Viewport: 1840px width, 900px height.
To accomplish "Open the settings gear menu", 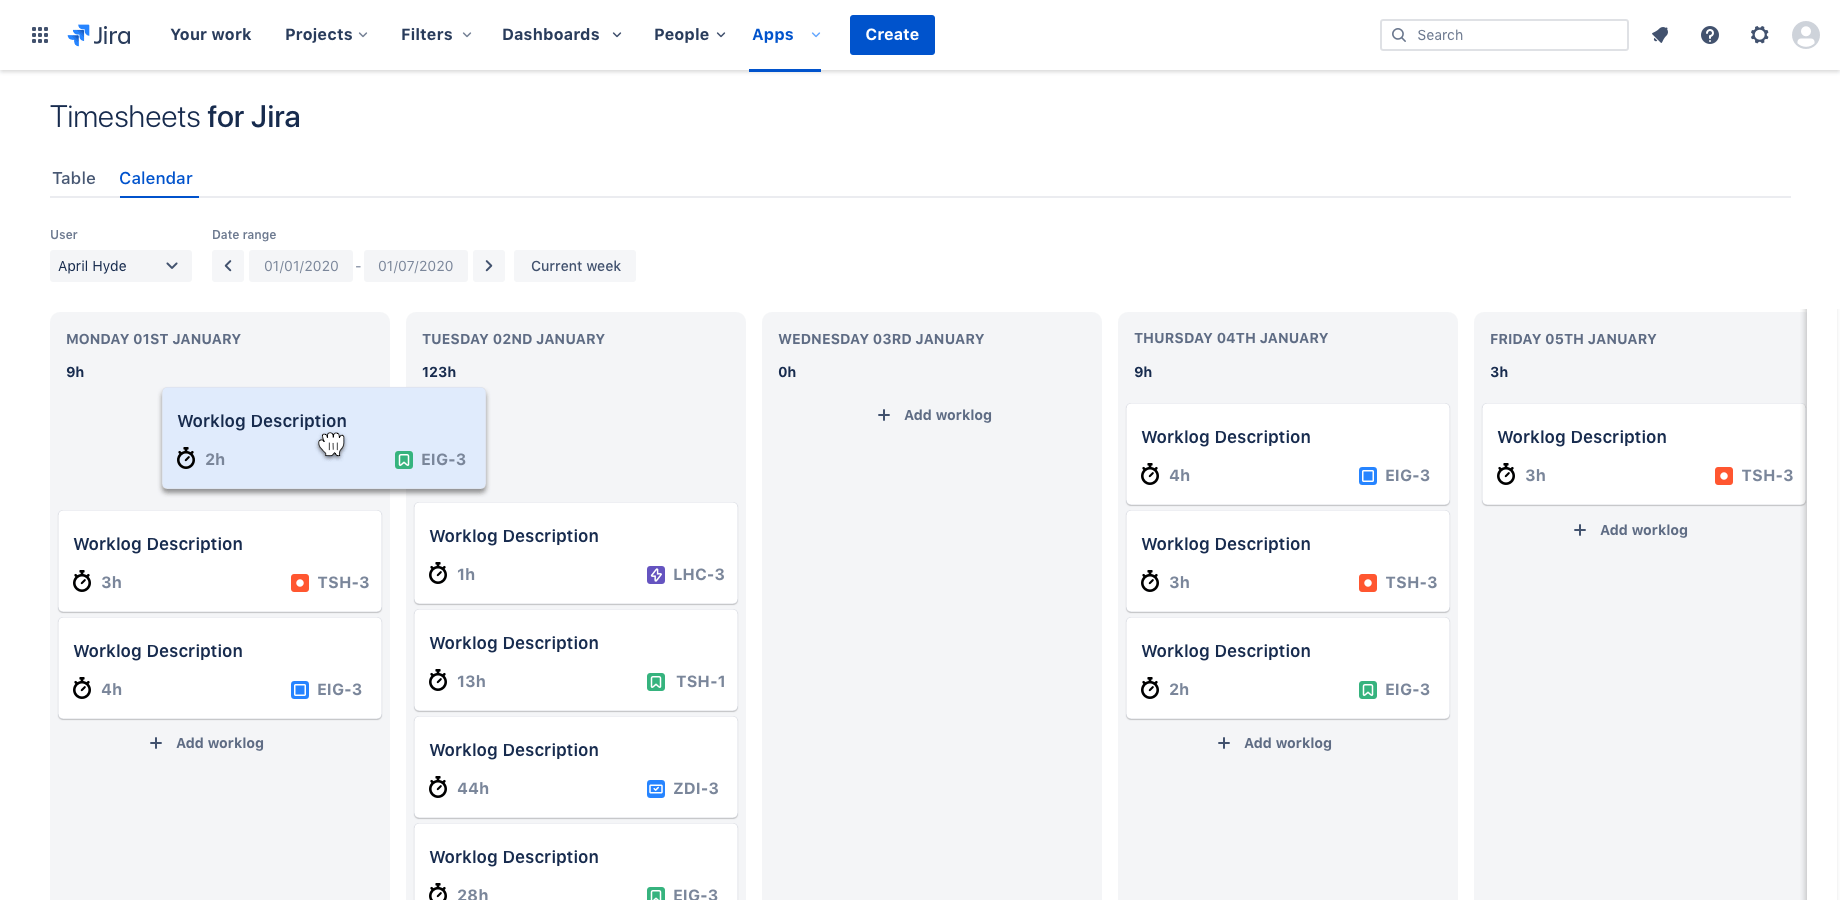I will point(1760,35).
